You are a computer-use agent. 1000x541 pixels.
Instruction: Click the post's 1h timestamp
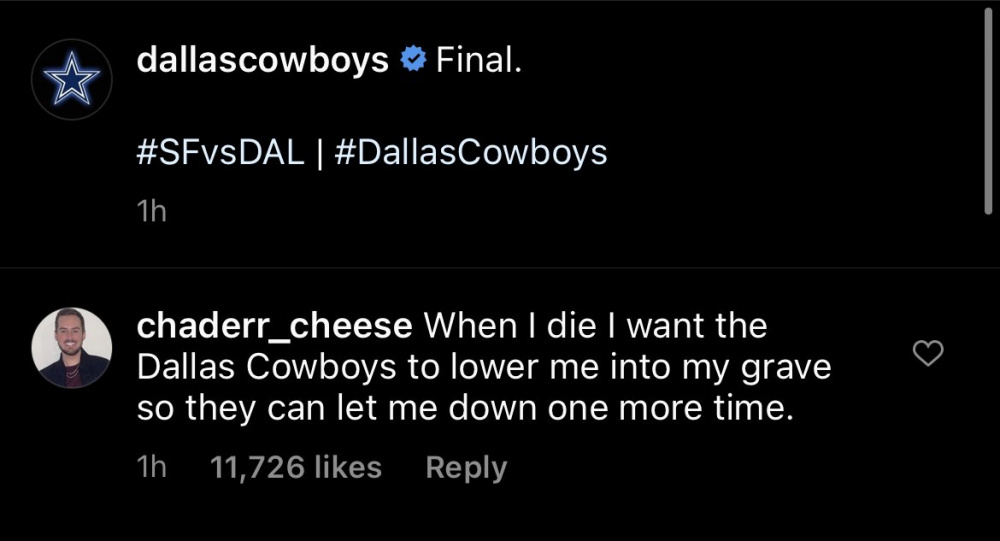(x=148, y=213)
